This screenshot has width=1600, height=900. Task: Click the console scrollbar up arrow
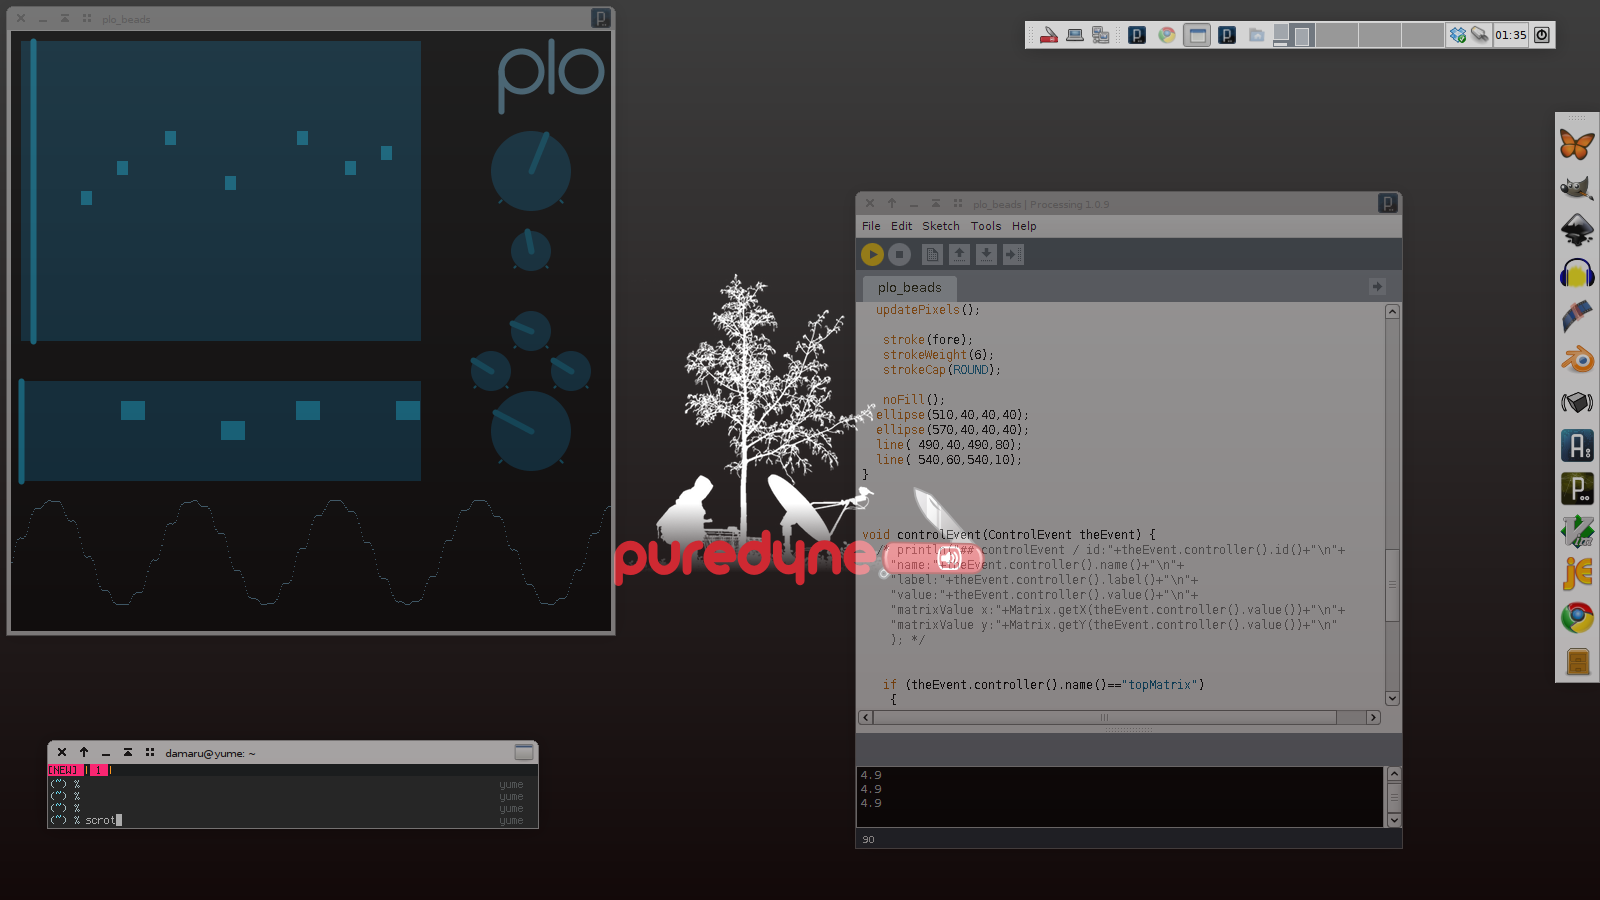coord(1394,774)
